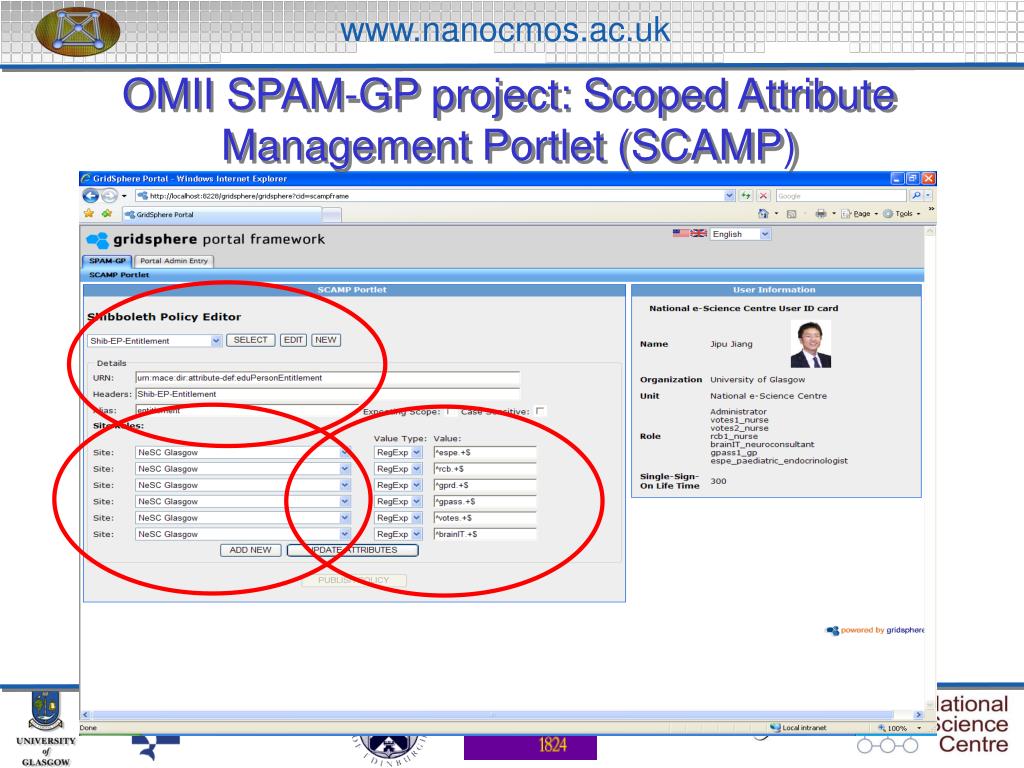This screenshot has width=1024, height=768.
Task: Click the 'espe_paediatric_endocrinologist' role text
Action: pyautogui.click(x=779, y=460)
